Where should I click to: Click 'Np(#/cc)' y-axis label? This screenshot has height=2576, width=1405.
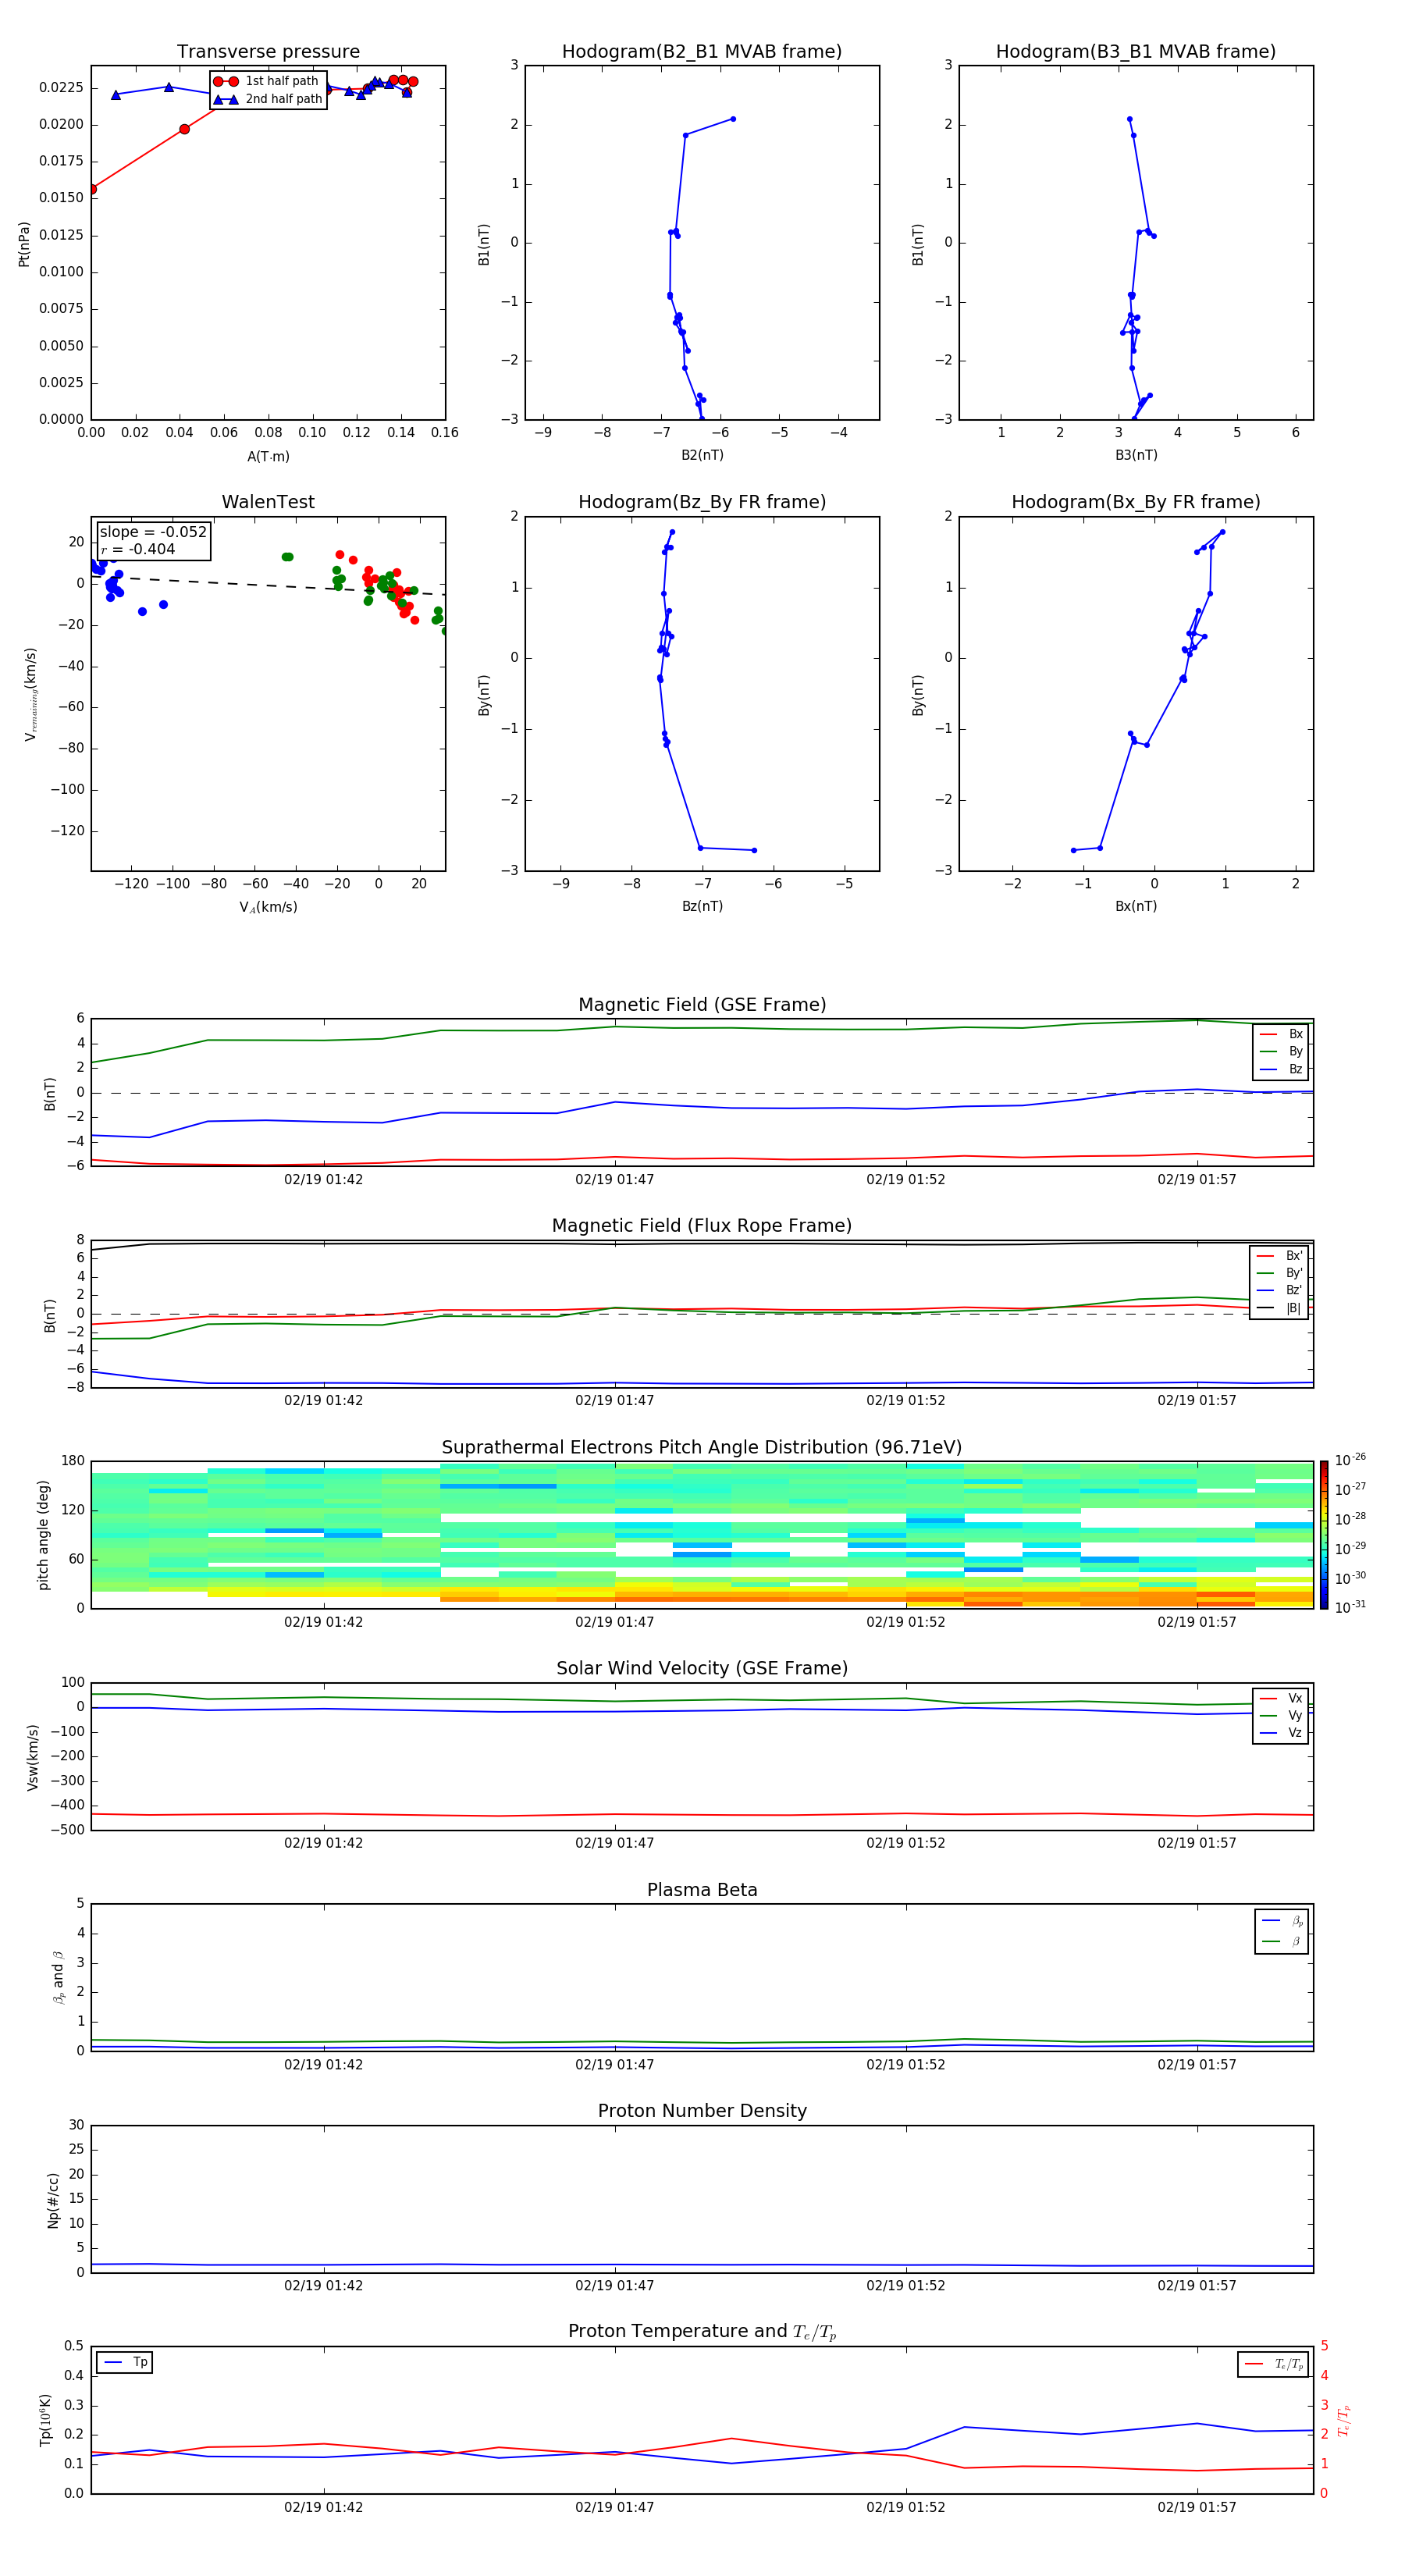(53, 2199)
